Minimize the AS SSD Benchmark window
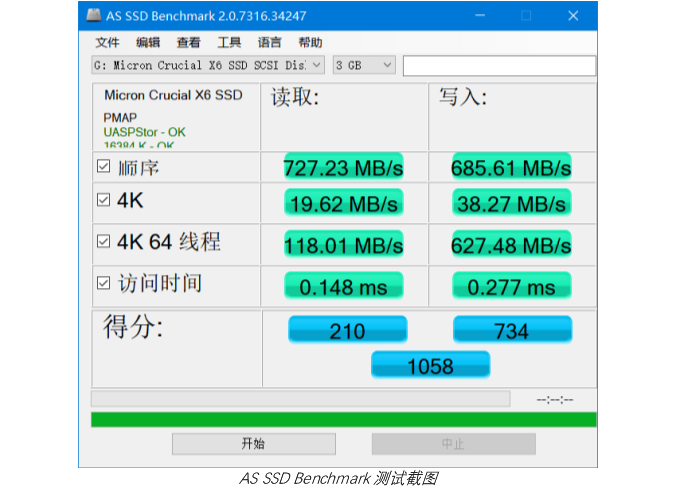 click(x=480, y=16)
